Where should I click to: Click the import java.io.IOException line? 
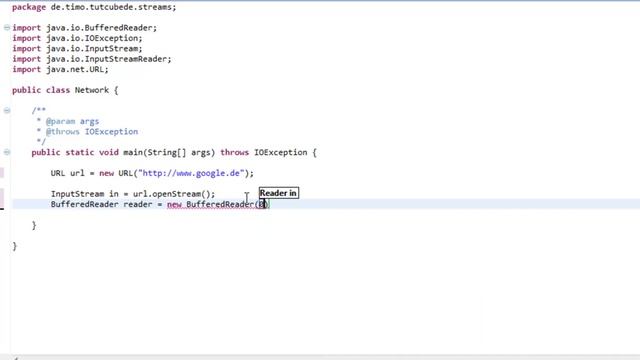pyautogui.click(x=77, y=38)
